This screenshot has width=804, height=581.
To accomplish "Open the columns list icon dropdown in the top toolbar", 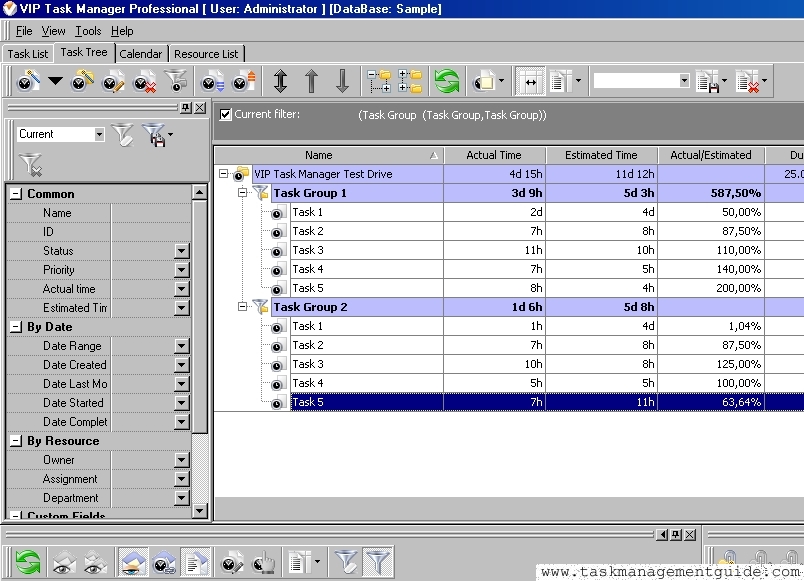I will coord(578,81).
